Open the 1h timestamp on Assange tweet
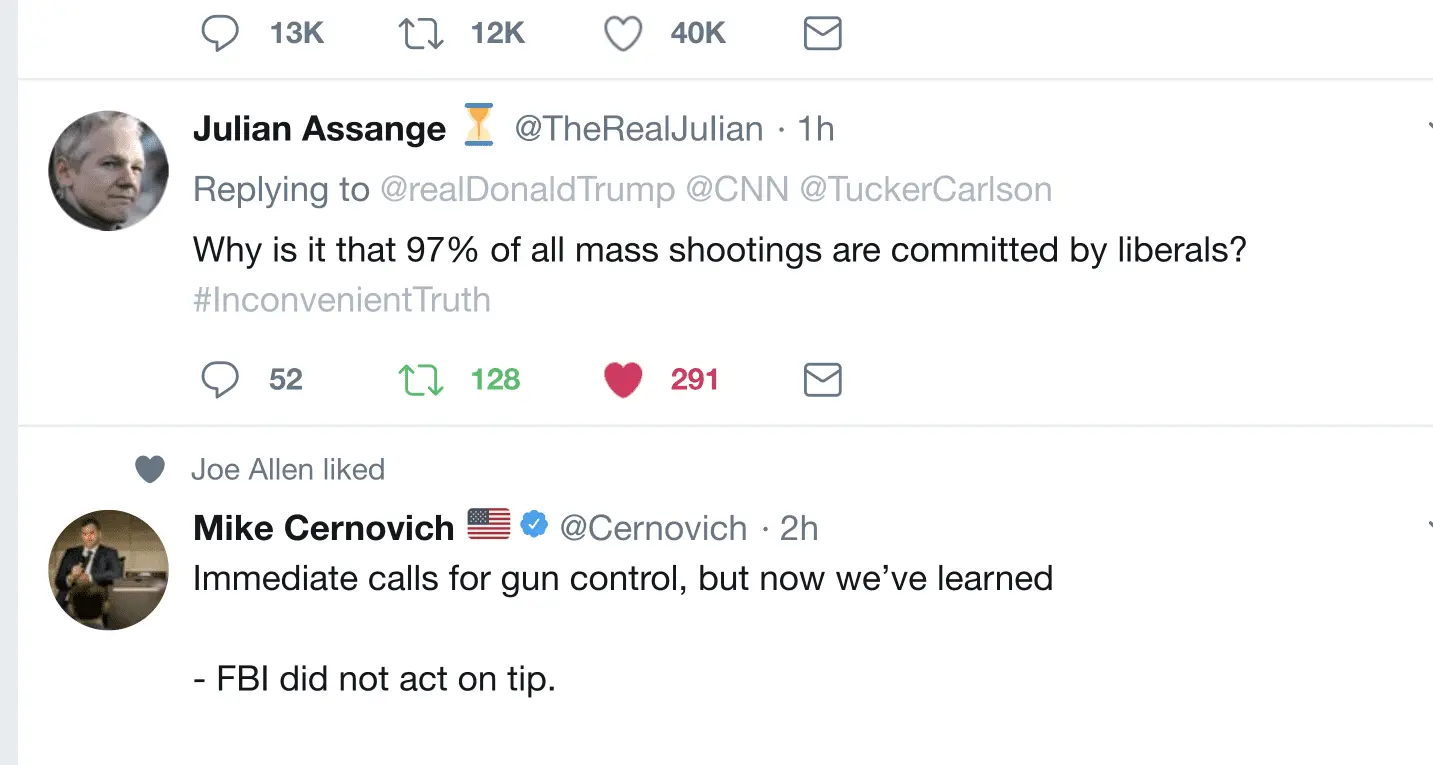This screenshot has height=765, width=1433. pos(816,129)
